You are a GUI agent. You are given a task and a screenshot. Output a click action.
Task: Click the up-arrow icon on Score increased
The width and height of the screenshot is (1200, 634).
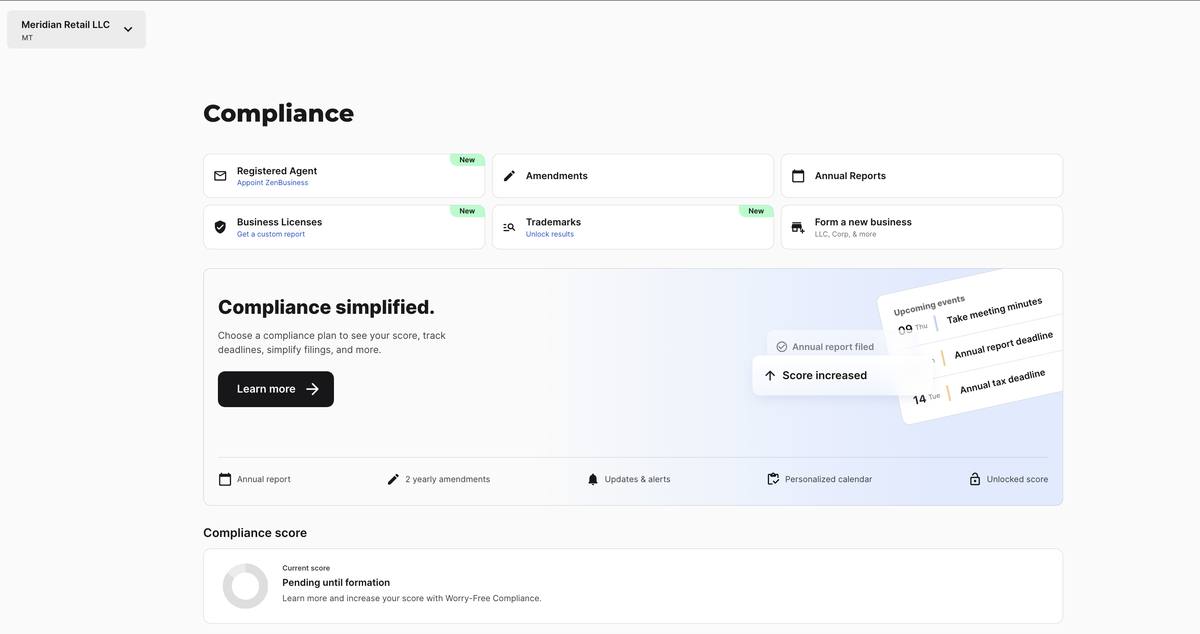click(770, 376)
